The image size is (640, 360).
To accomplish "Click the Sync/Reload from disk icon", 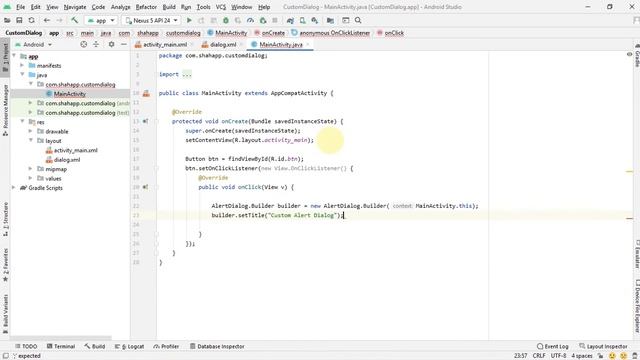I will tap(31, 20).
